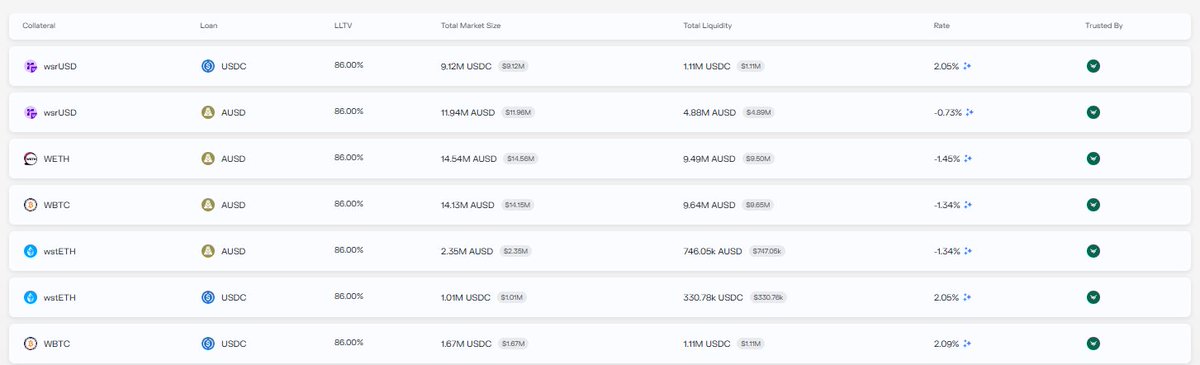Expand the Trusted By chevron for wstETH/AUSD
The height and width of the screenshot is (365, 1200).
click(1093, 251)
